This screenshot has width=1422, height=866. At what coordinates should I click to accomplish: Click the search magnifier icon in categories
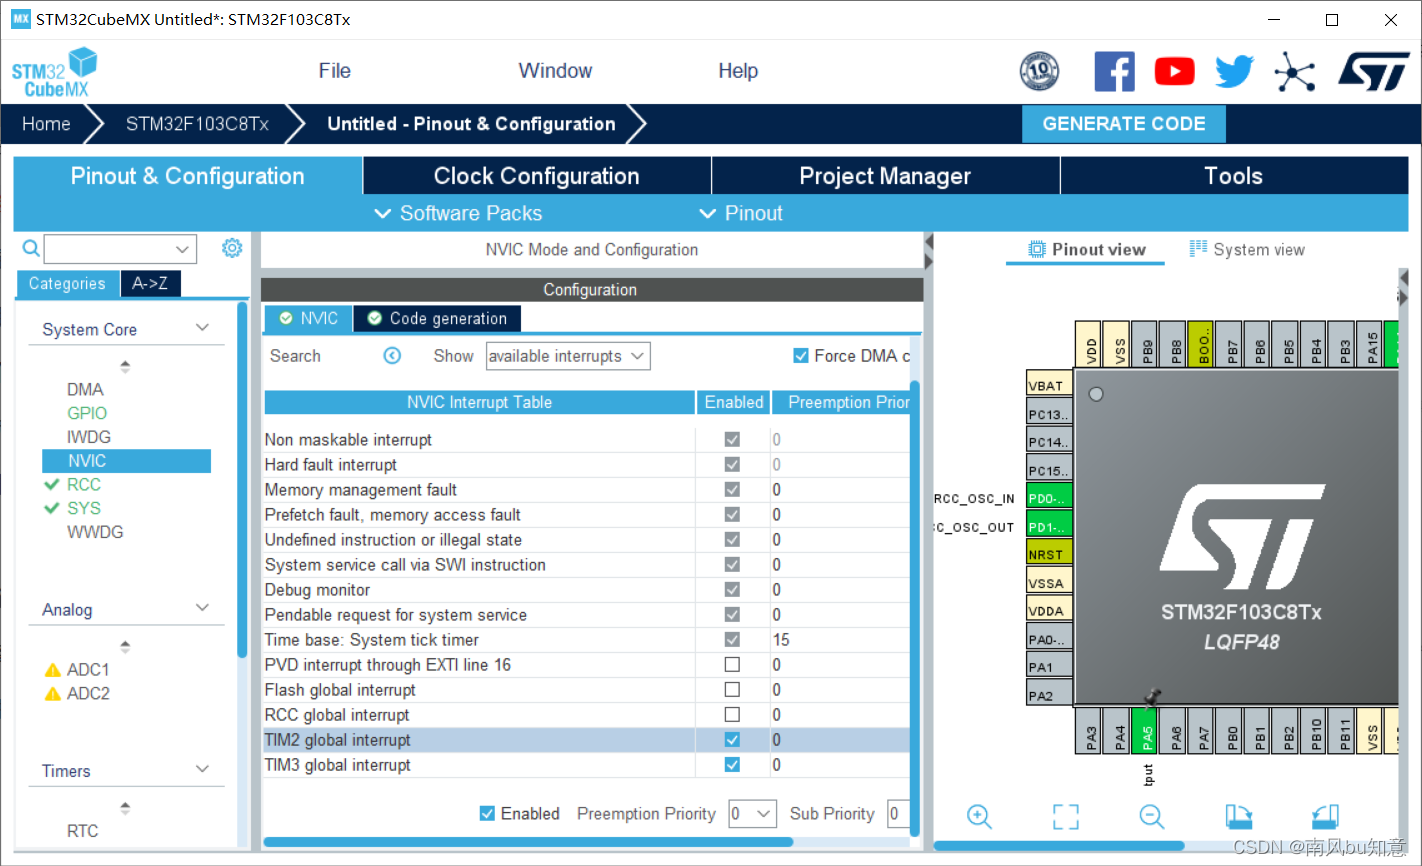pos(31,248)
